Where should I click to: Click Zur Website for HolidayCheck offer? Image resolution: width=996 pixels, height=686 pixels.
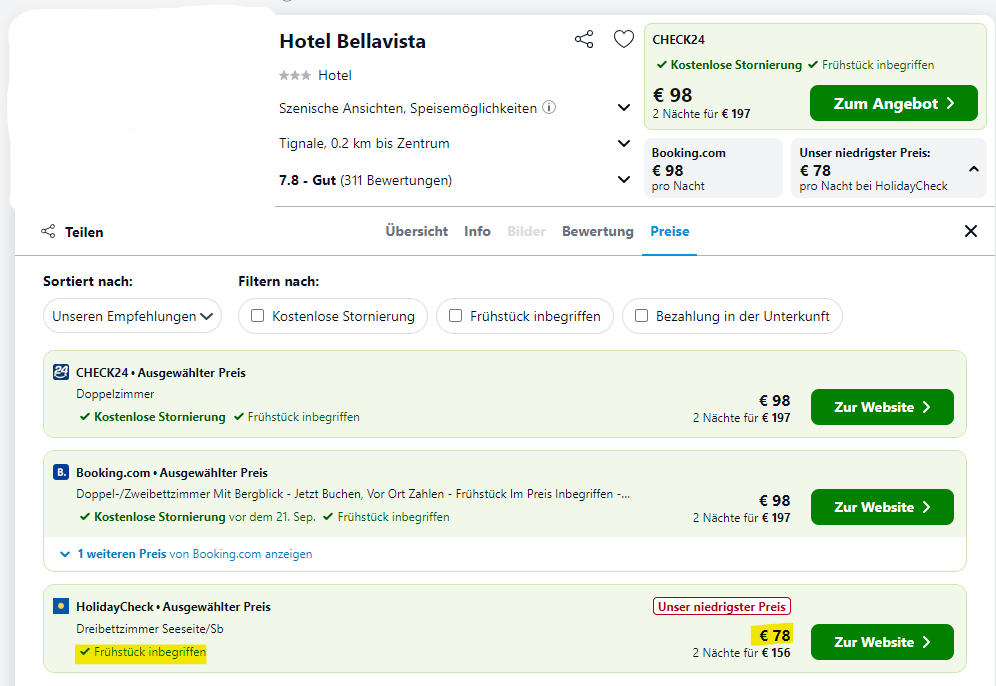point(882,642)
